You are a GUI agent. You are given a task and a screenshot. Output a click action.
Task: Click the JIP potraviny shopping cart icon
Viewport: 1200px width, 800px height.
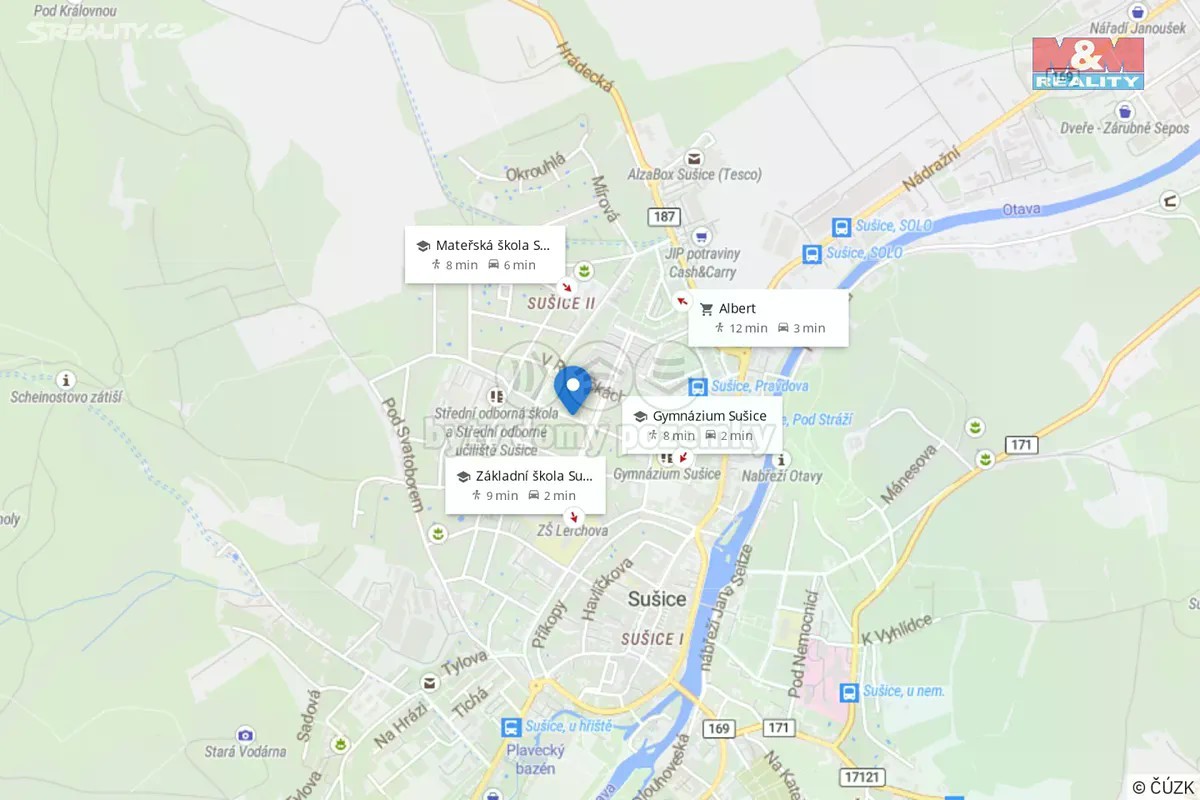coord(703,237)
